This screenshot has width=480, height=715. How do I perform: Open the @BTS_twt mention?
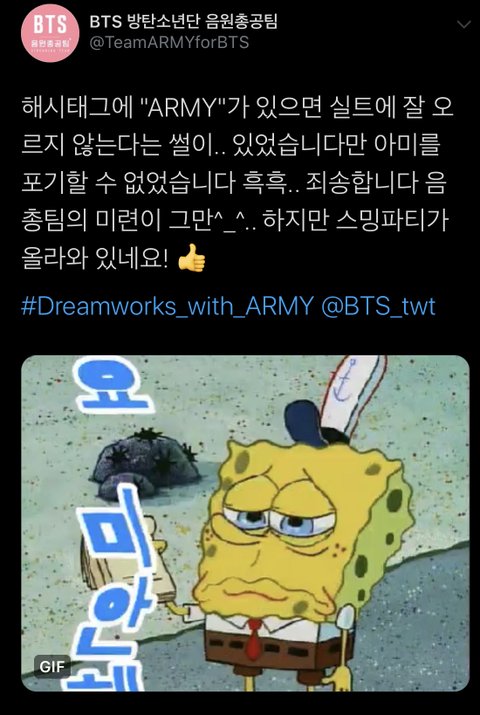pyautogui.click(x=378, y=306)
